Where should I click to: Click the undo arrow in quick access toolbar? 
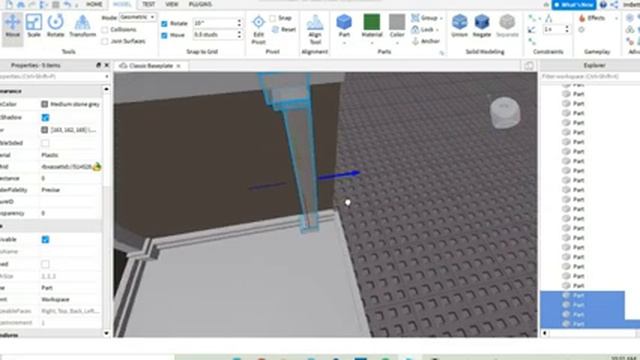tap(67, 4)
